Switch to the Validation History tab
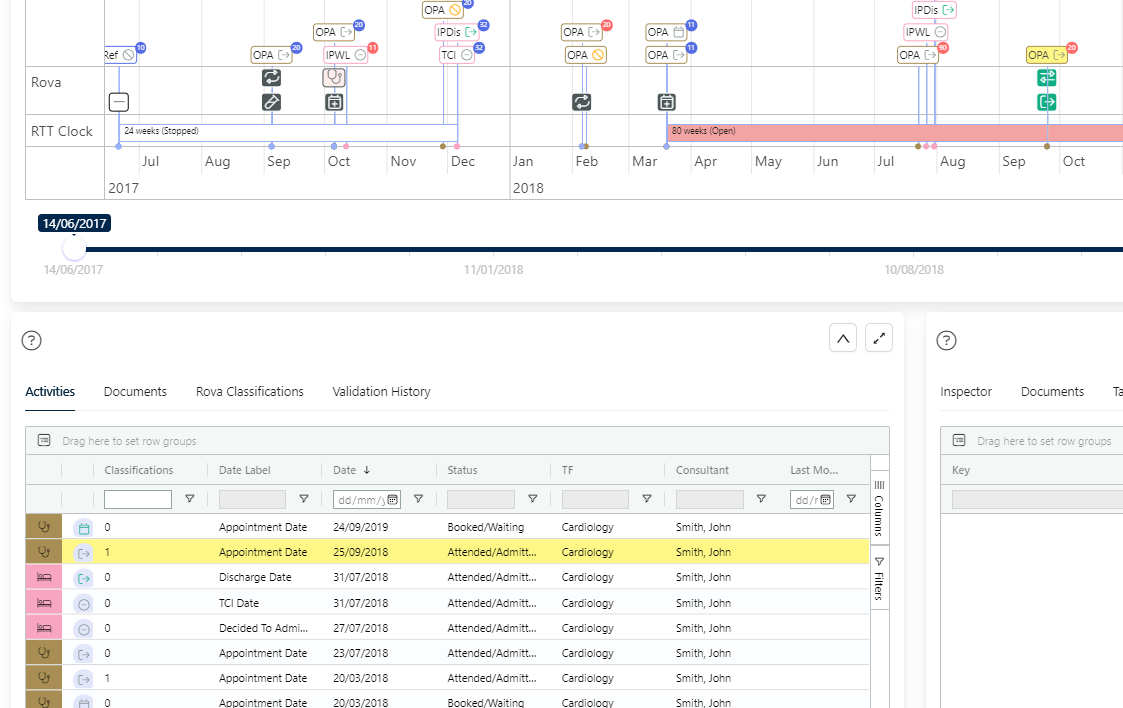Image resolution: width=1123 pixels, height=708 pixels. point(381,392)
